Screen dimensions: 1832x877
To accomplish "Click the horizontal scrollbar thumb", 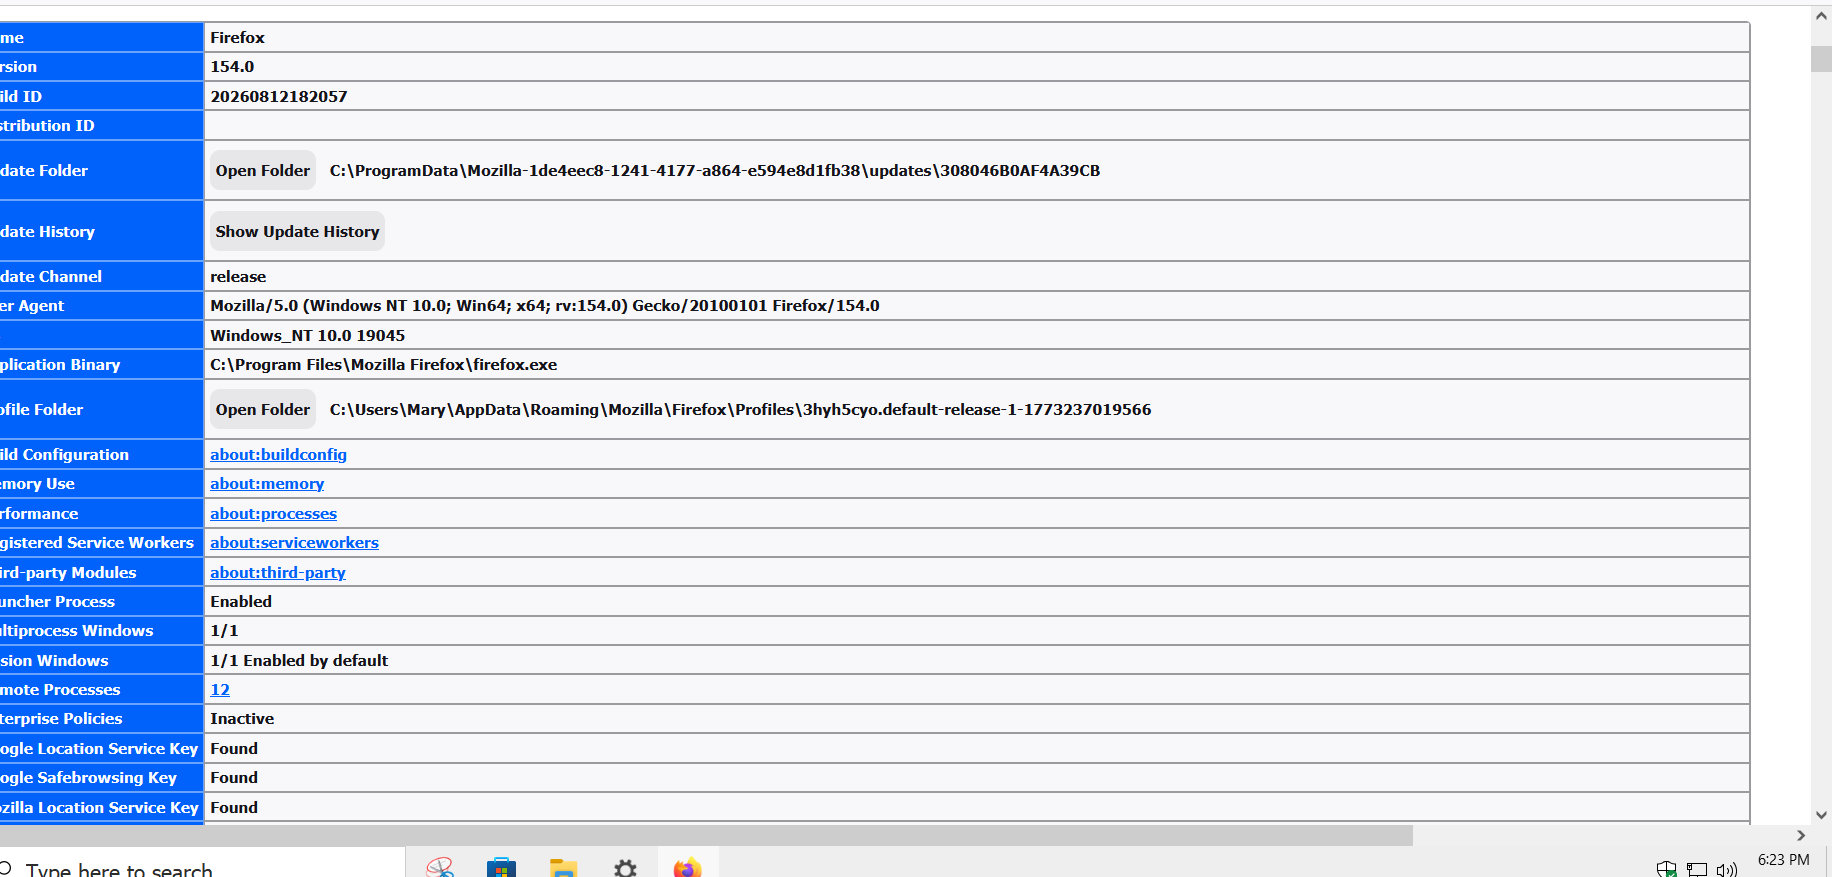I will pos(706,835).
